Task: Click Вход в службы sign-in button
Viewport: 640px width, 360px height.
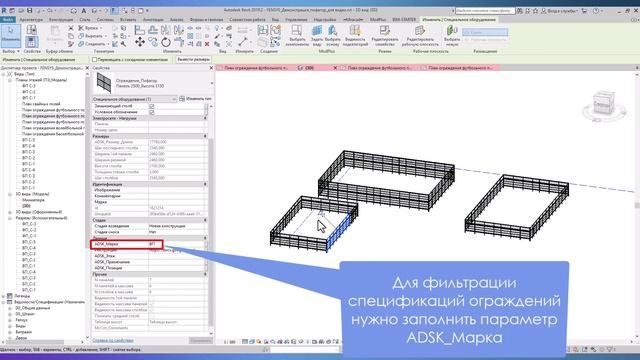Action: click(559, 11)
